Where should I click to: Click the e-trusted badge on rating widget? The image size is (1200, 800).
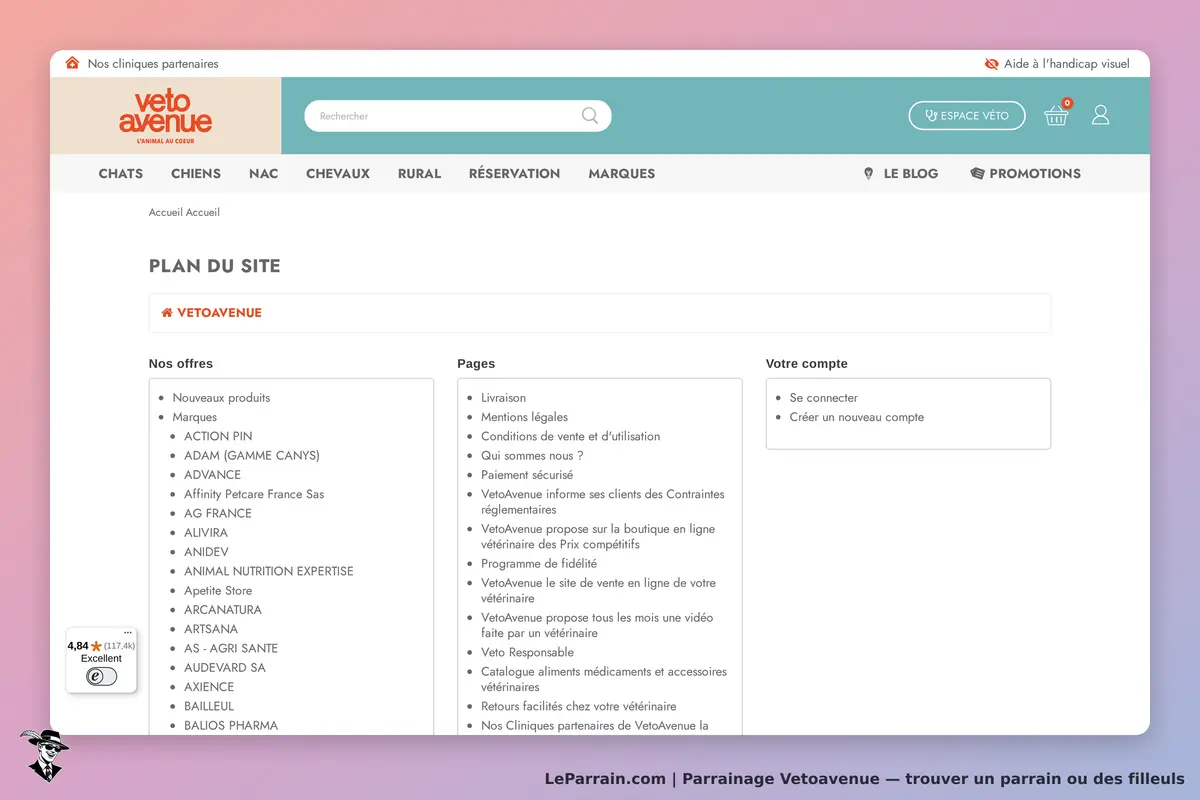point(101,676)
